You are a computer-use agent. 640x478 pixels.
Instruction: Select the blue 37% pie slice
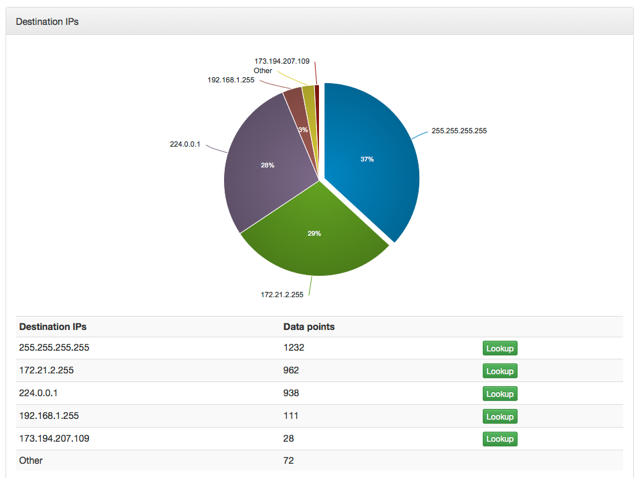tap(365, 160)
